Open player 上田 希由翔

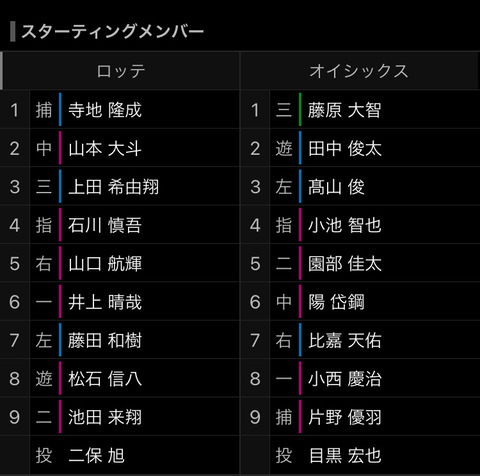point(114,187)
